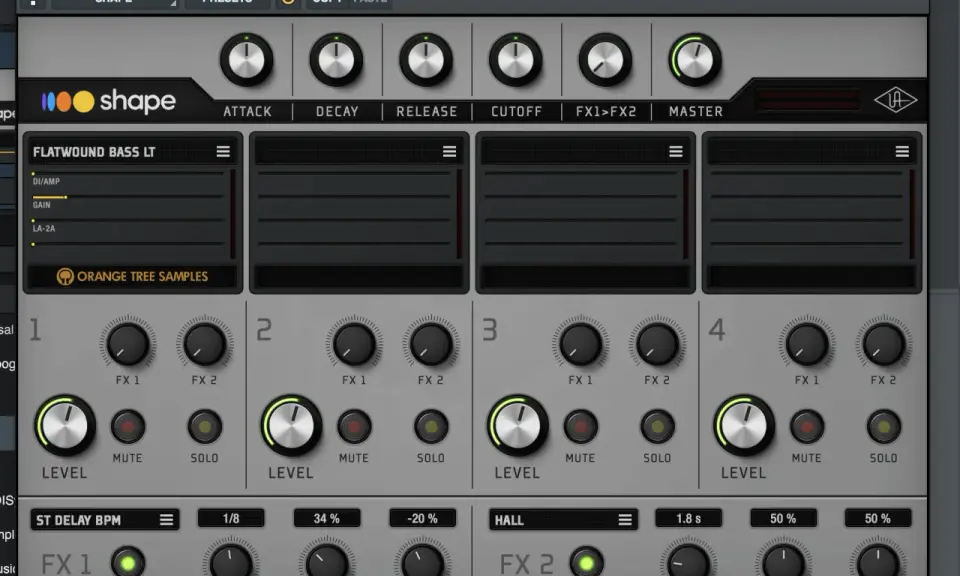Click the knob under the 34 % value
960x576 pixels.
327,561
